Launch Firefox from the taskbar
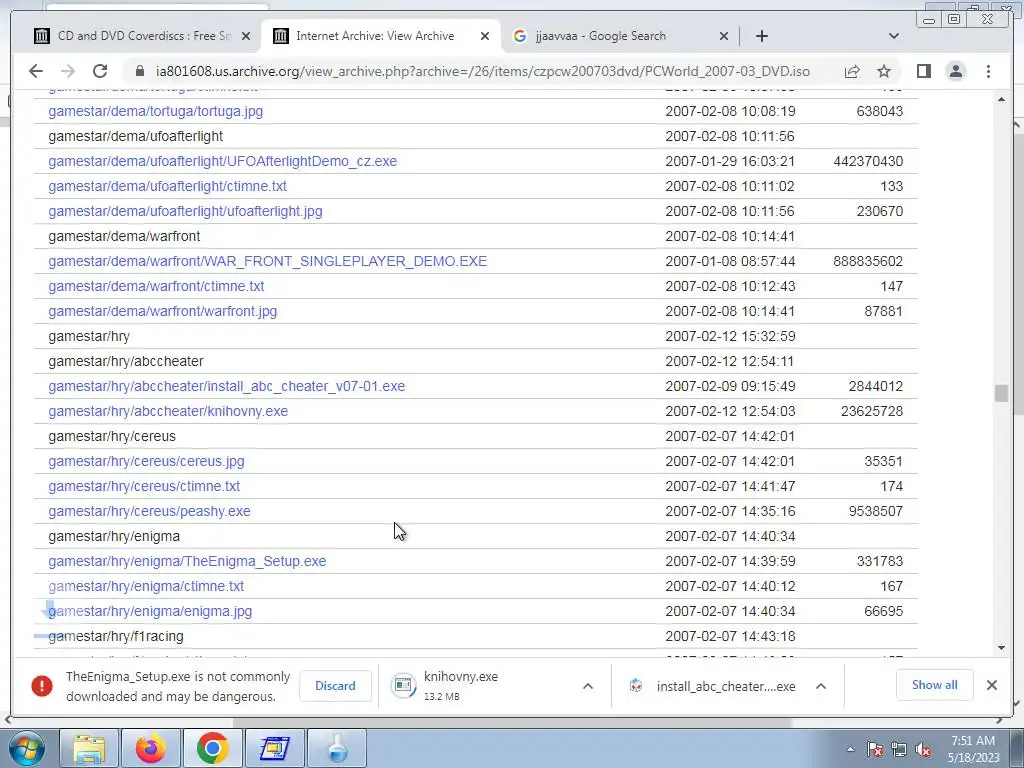 150,748
